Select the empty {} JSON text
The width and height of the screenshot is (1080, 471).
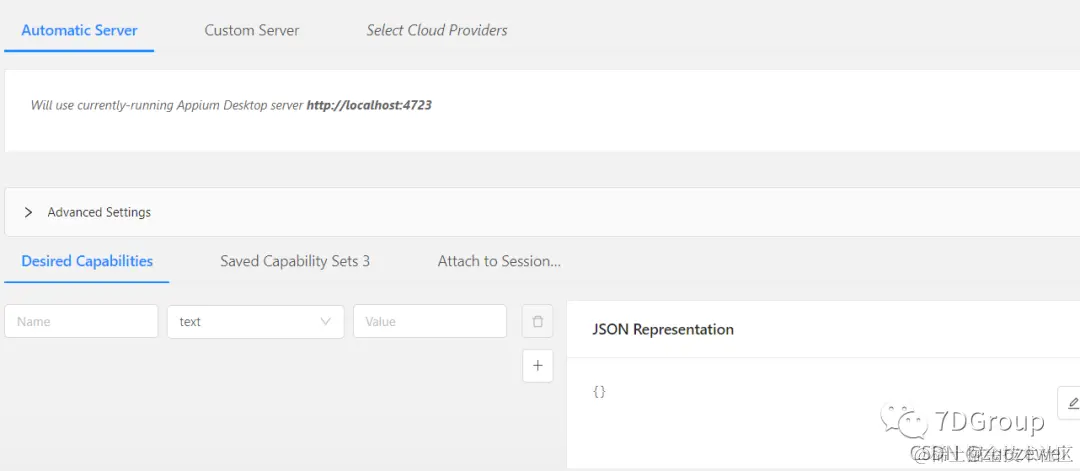[x=599, y=391]
